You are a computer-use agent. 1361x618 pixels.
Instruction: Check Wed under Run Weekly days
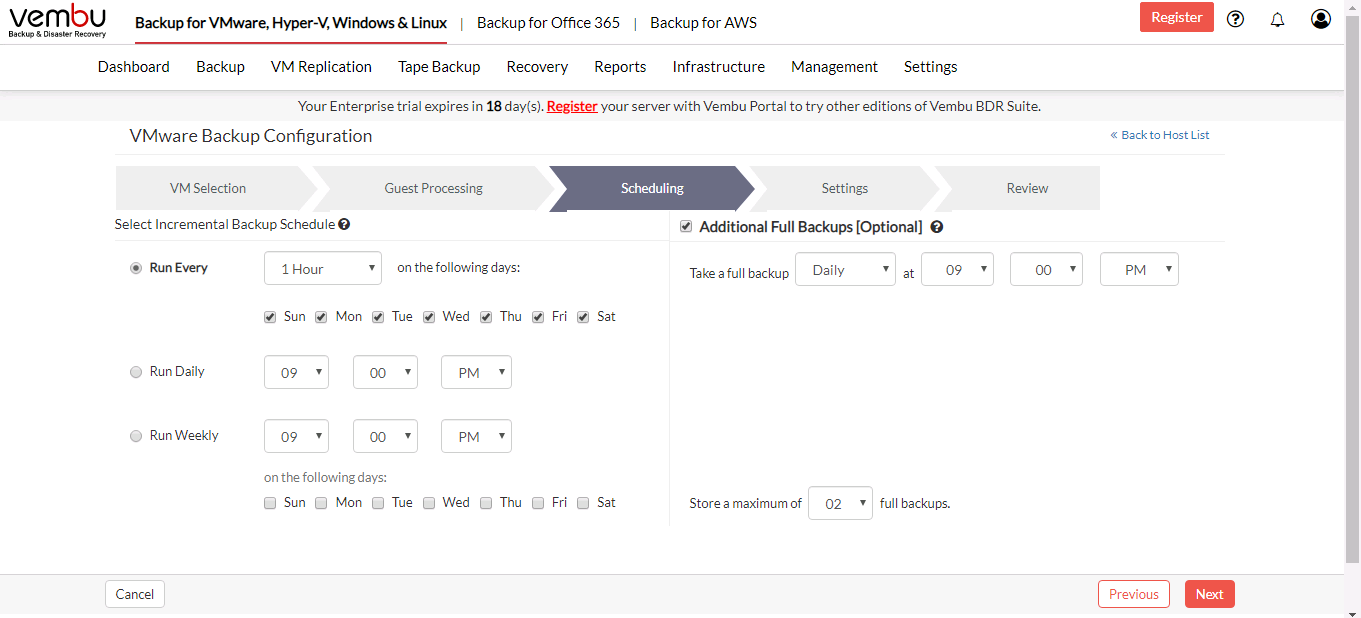[429, 503]
